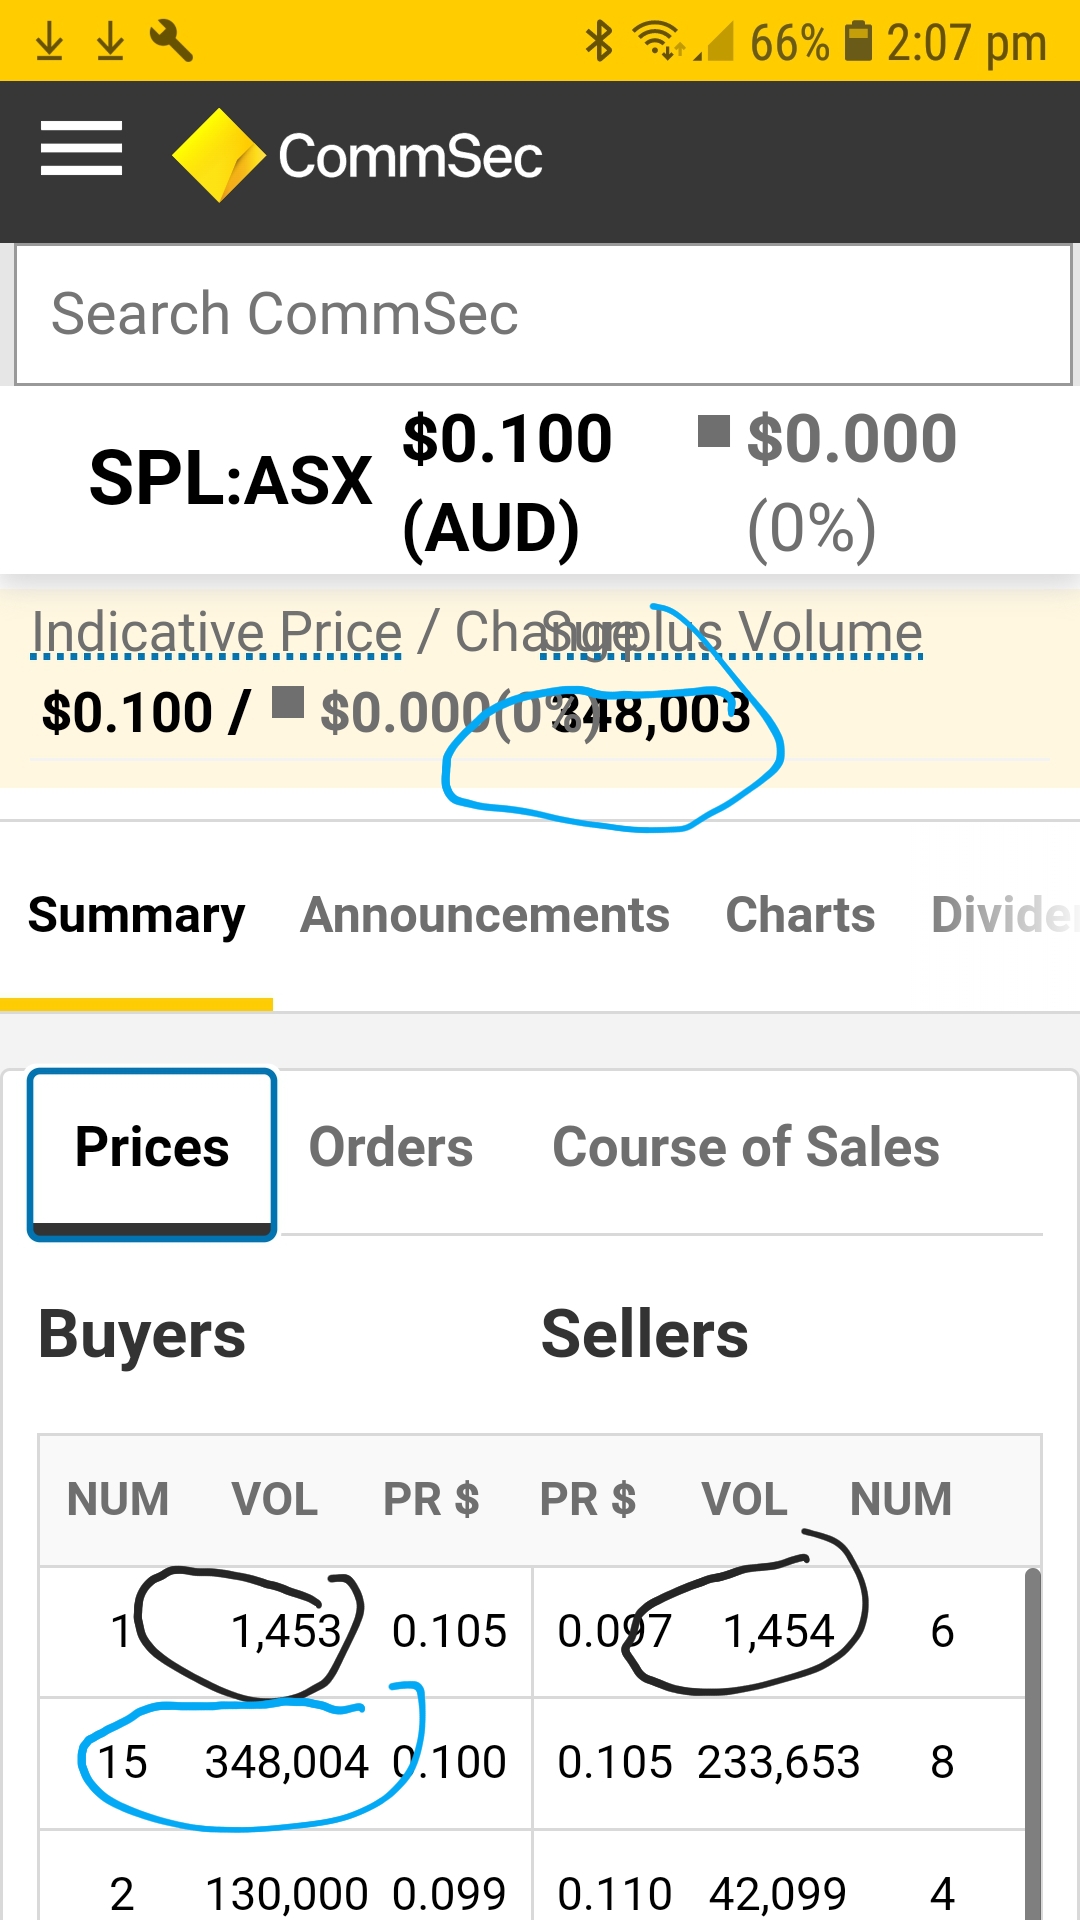Open the Indicative Price link

216,632
